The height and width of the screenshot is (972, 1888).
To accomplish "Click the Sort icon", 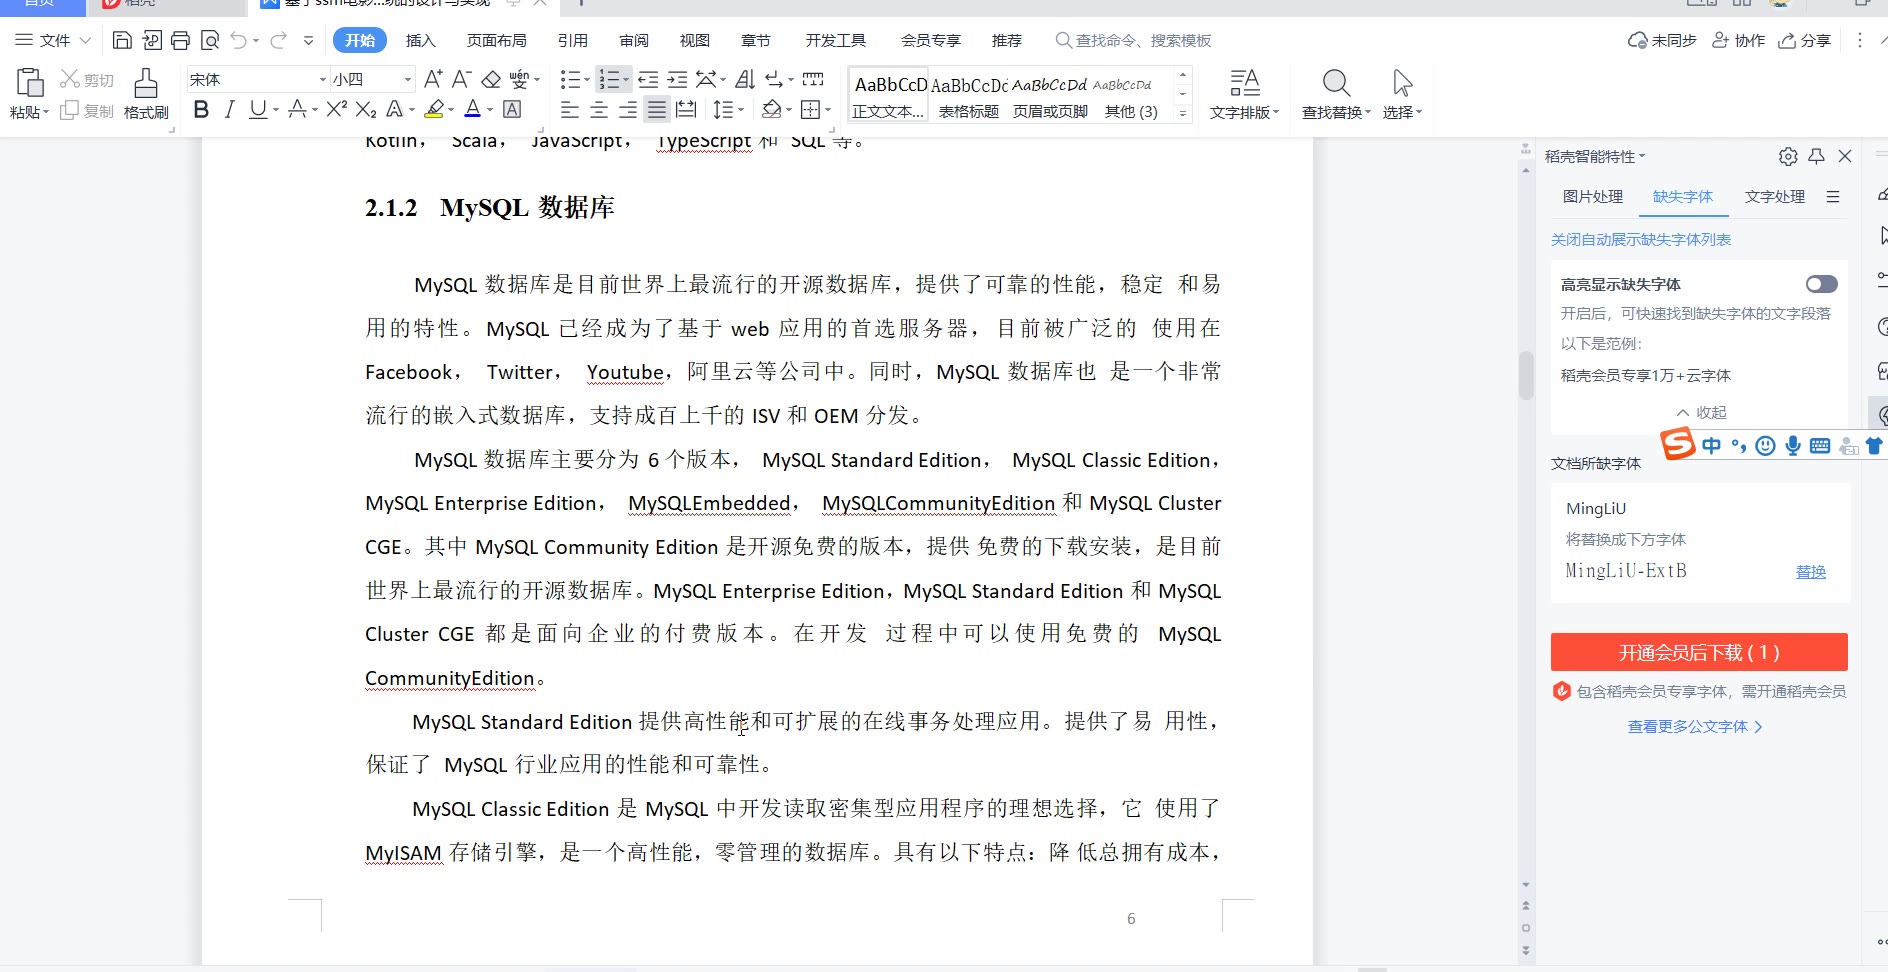I will point(745,79).
